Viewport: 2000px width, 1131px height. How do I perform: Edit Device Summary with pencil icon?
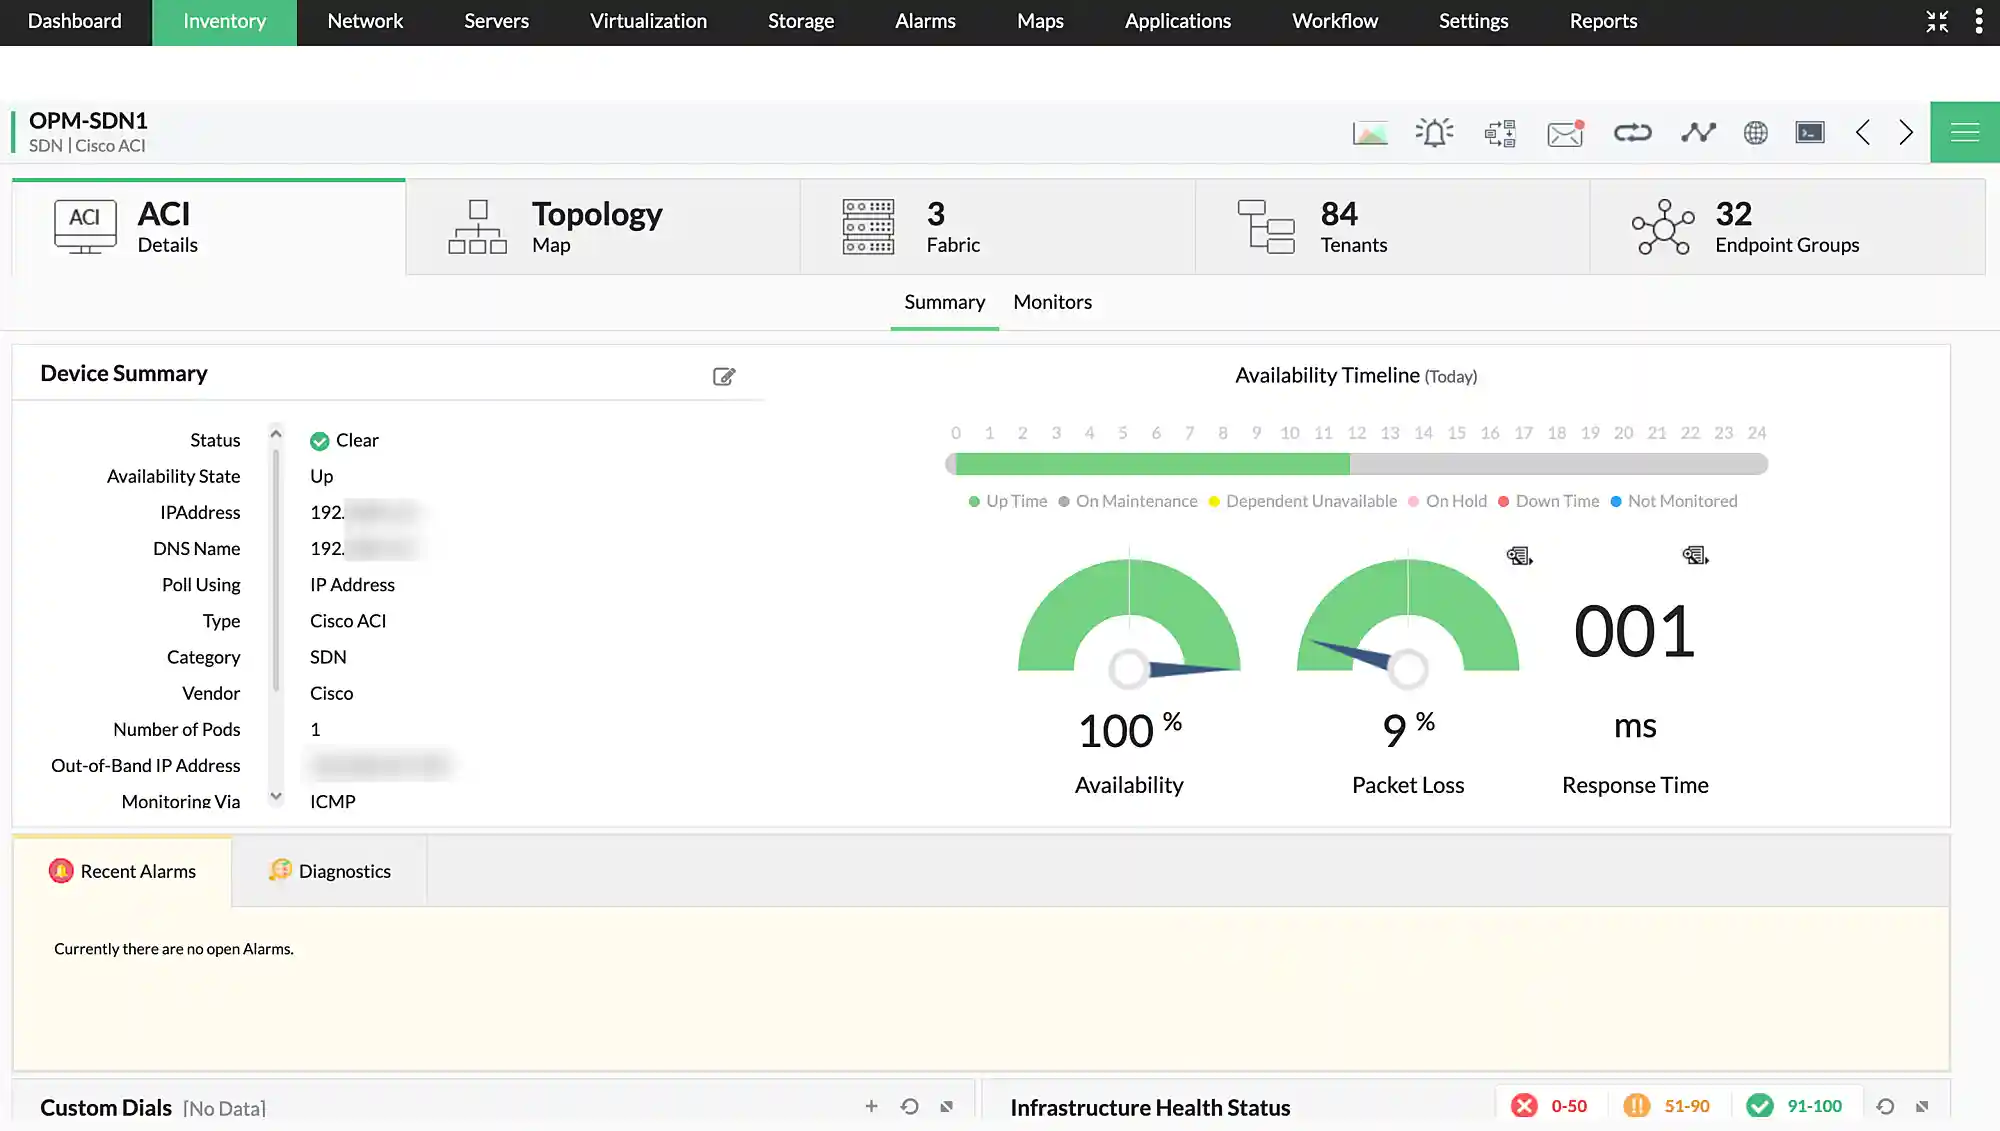click(x=724, y=376)
